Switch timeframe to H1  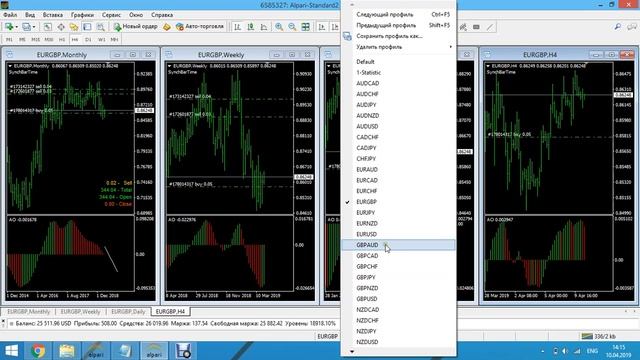click(62, 40)
